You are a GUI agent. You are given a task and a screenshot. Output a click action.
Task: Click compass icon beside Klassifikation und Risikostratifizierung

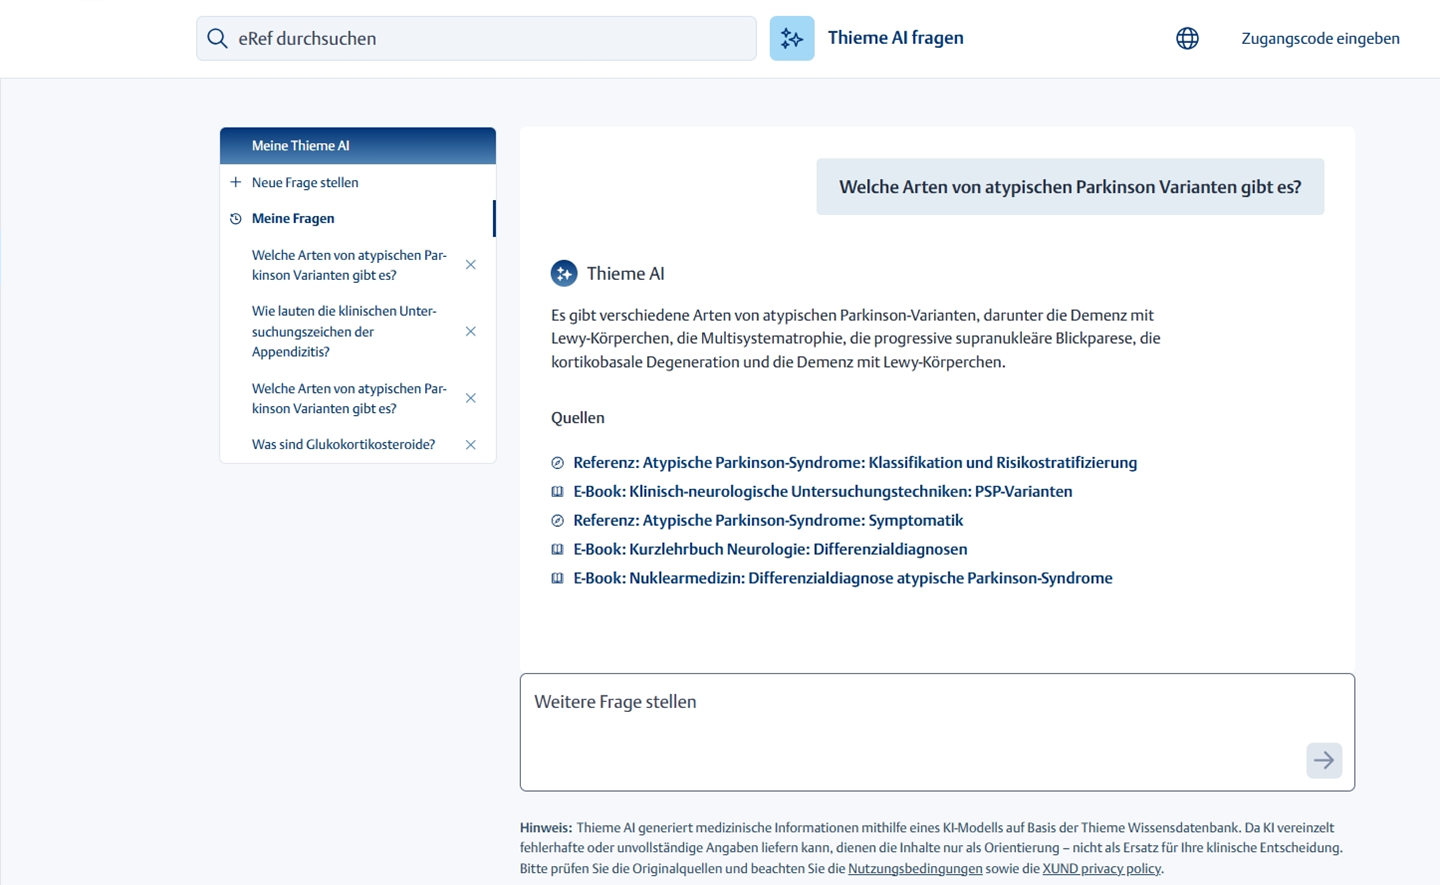558,463
